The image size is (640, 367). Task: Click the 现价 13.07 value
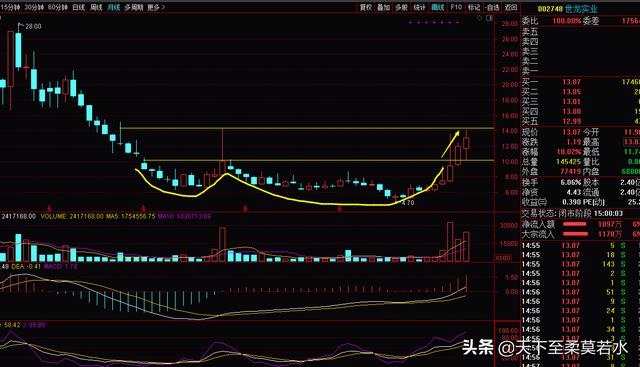(571, 132)
